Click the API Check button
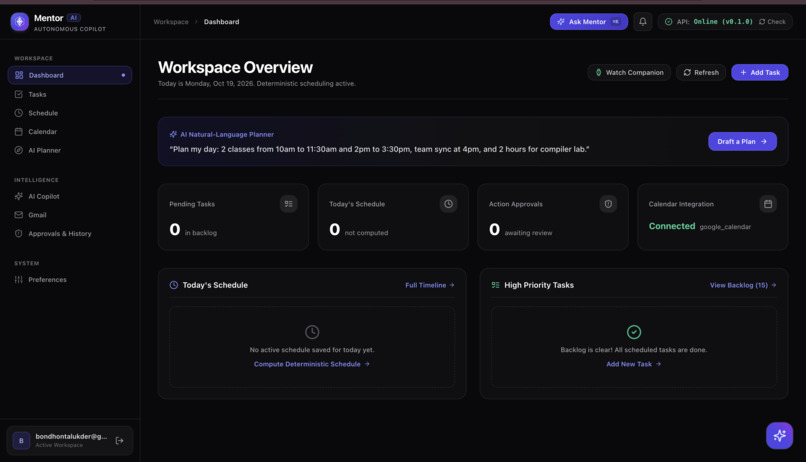Screen dimensions: 806x462 (x=772, y=22)
